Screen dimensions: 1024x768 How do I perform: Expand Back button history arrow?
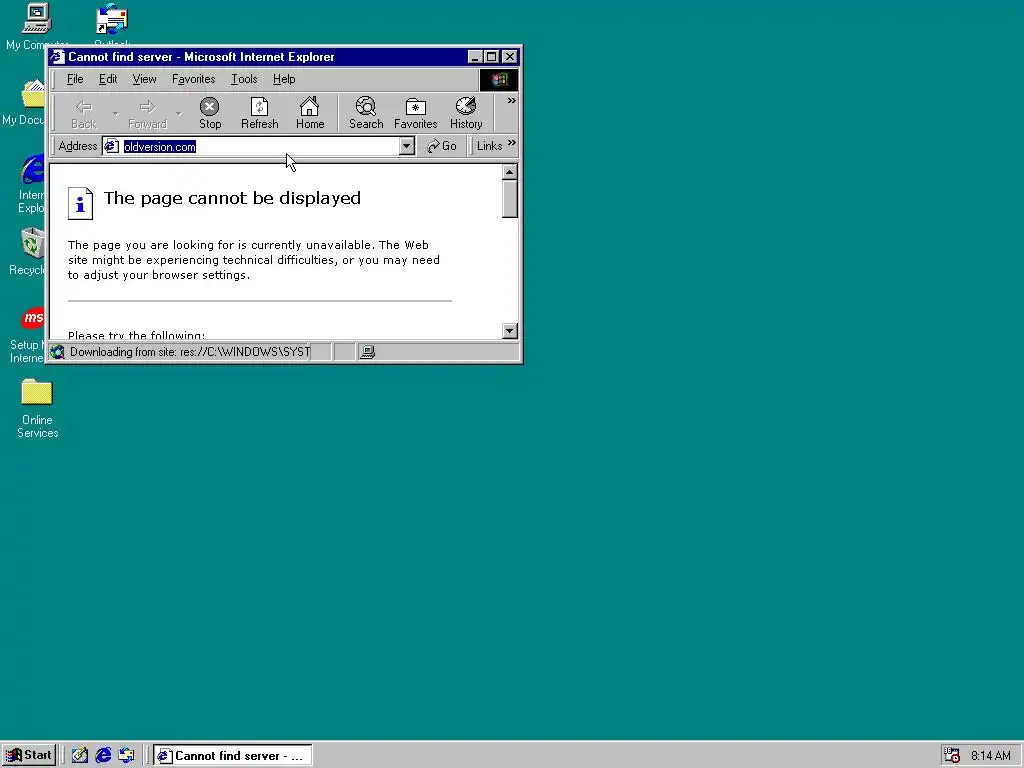(x=115, y=114)
